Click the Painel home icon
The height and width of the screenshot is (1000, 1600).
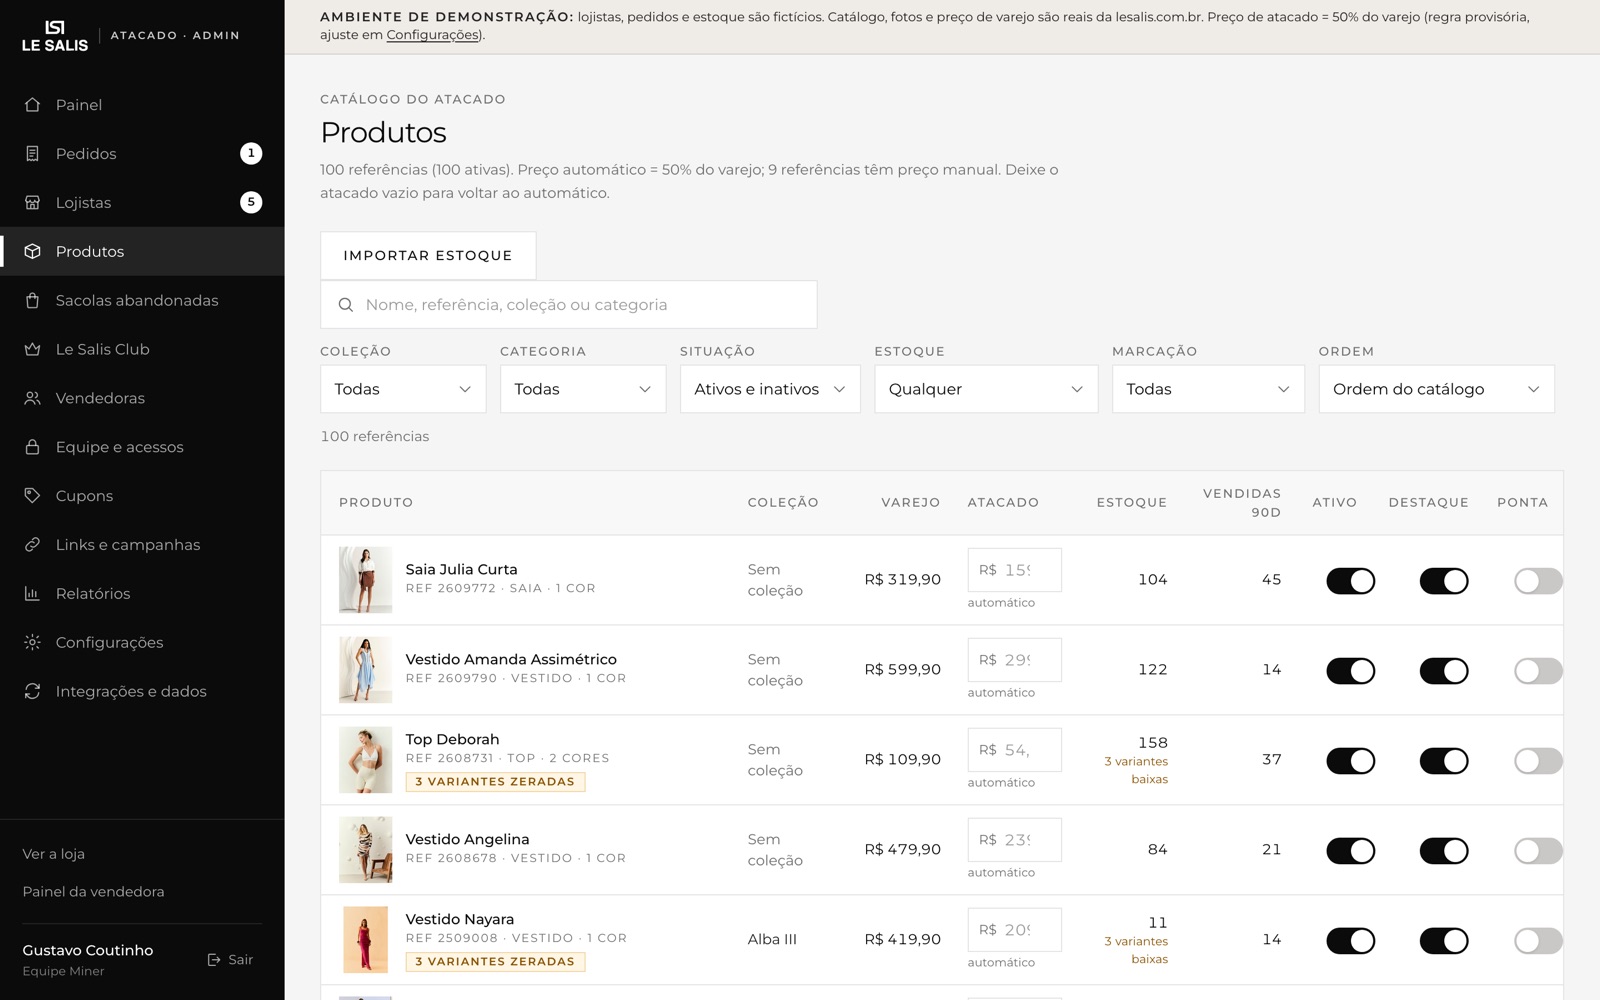(32, 105)
